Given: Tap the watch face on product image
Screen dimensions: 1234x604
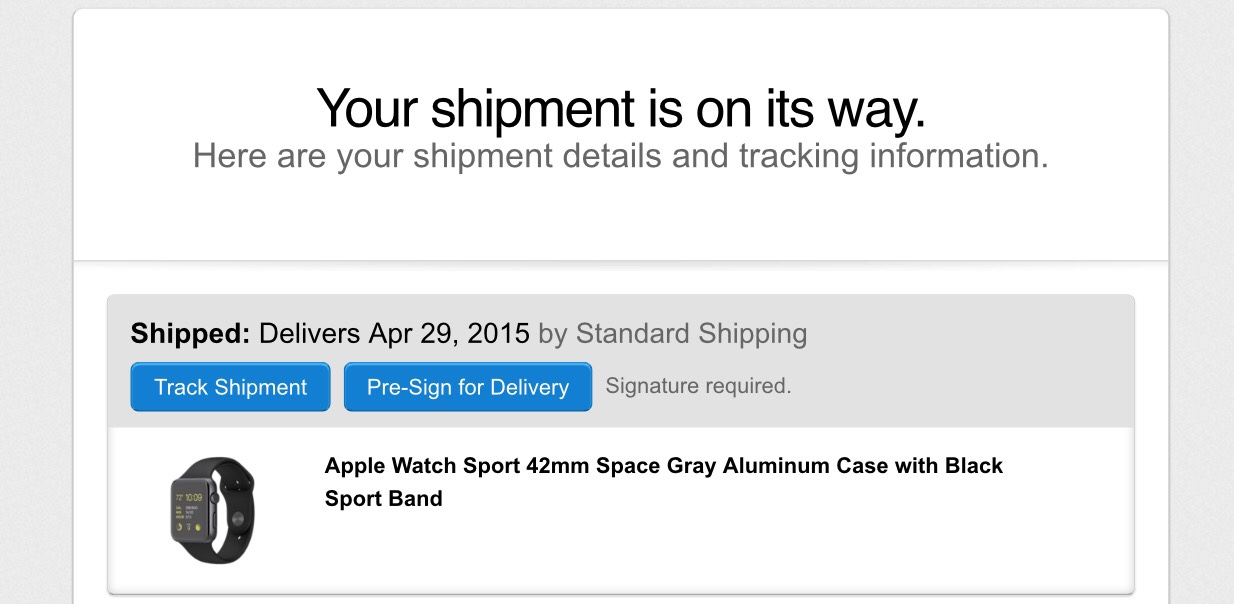Looking at the screenshot, I should tap(193, 510).
